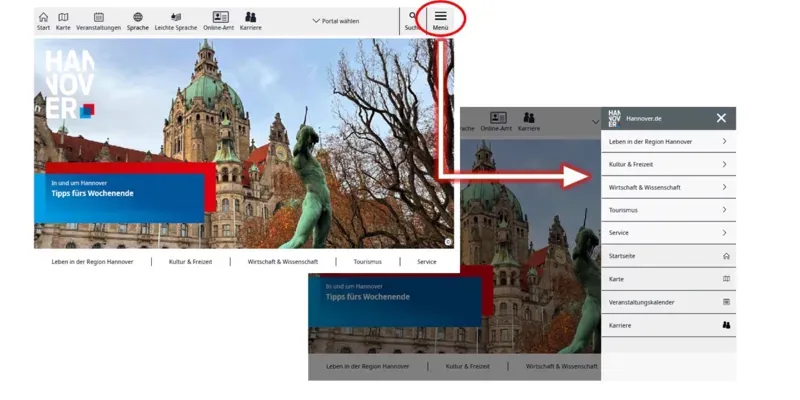Open Leben in der Region Hannover nav link
Image resolution: width=800 pixels, height=400 pixels.
click(x=92, y=262)
